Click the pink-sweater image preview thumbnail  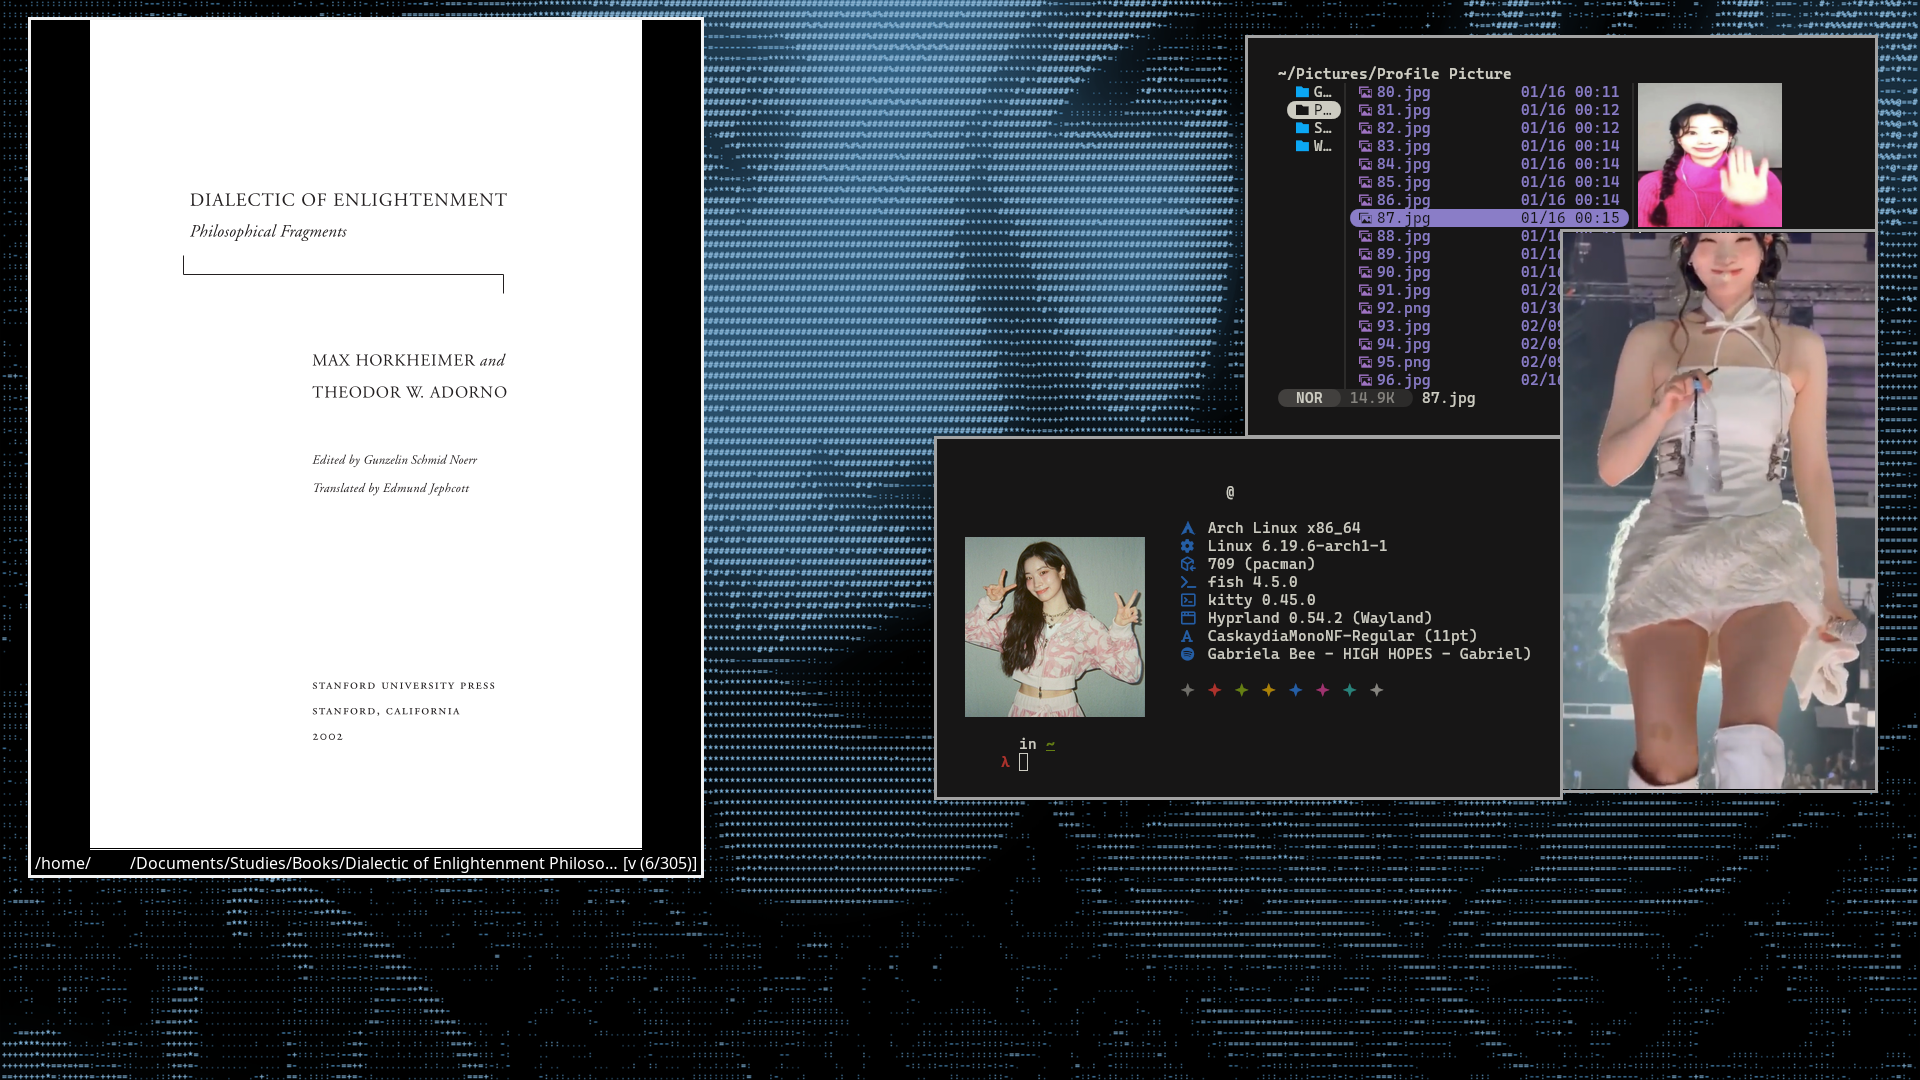(x=1709, y=155)
